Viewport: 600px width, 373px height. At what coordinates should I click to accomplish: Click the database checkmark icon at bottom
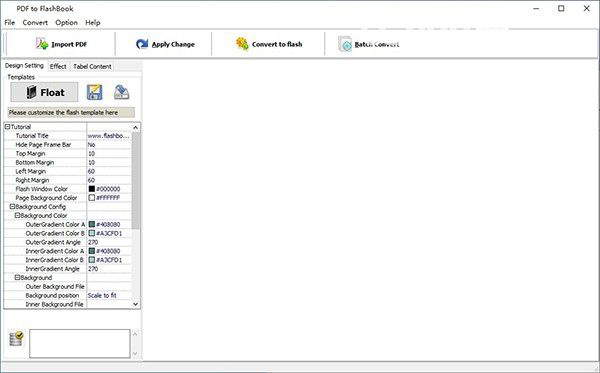click(16, 339)
